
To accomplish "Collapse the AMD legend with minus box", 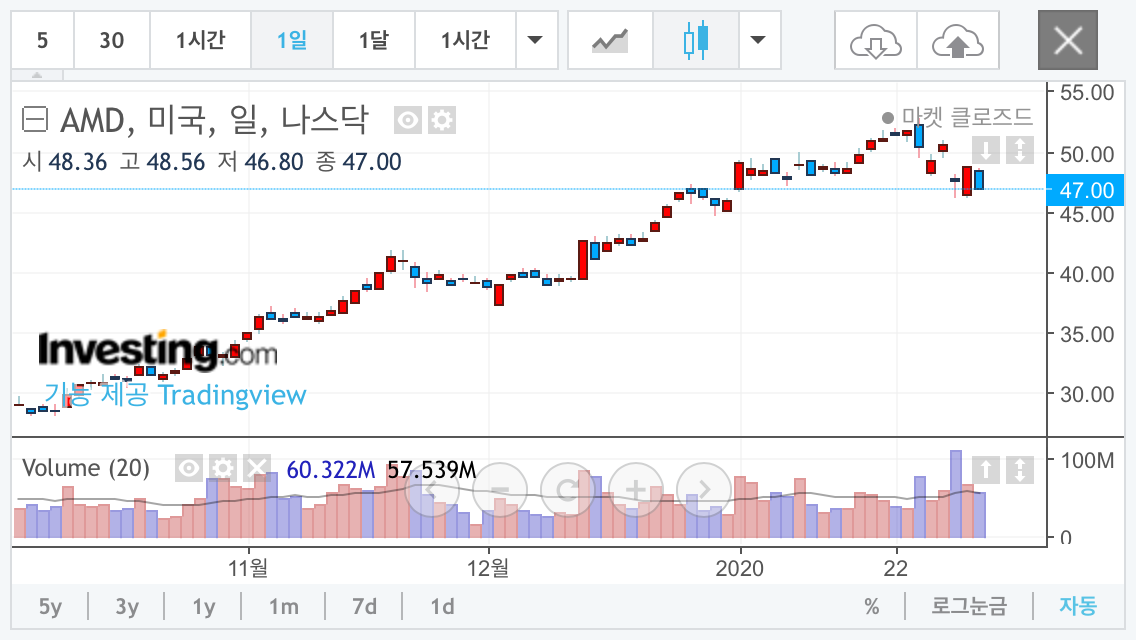I will click(35, 120).
